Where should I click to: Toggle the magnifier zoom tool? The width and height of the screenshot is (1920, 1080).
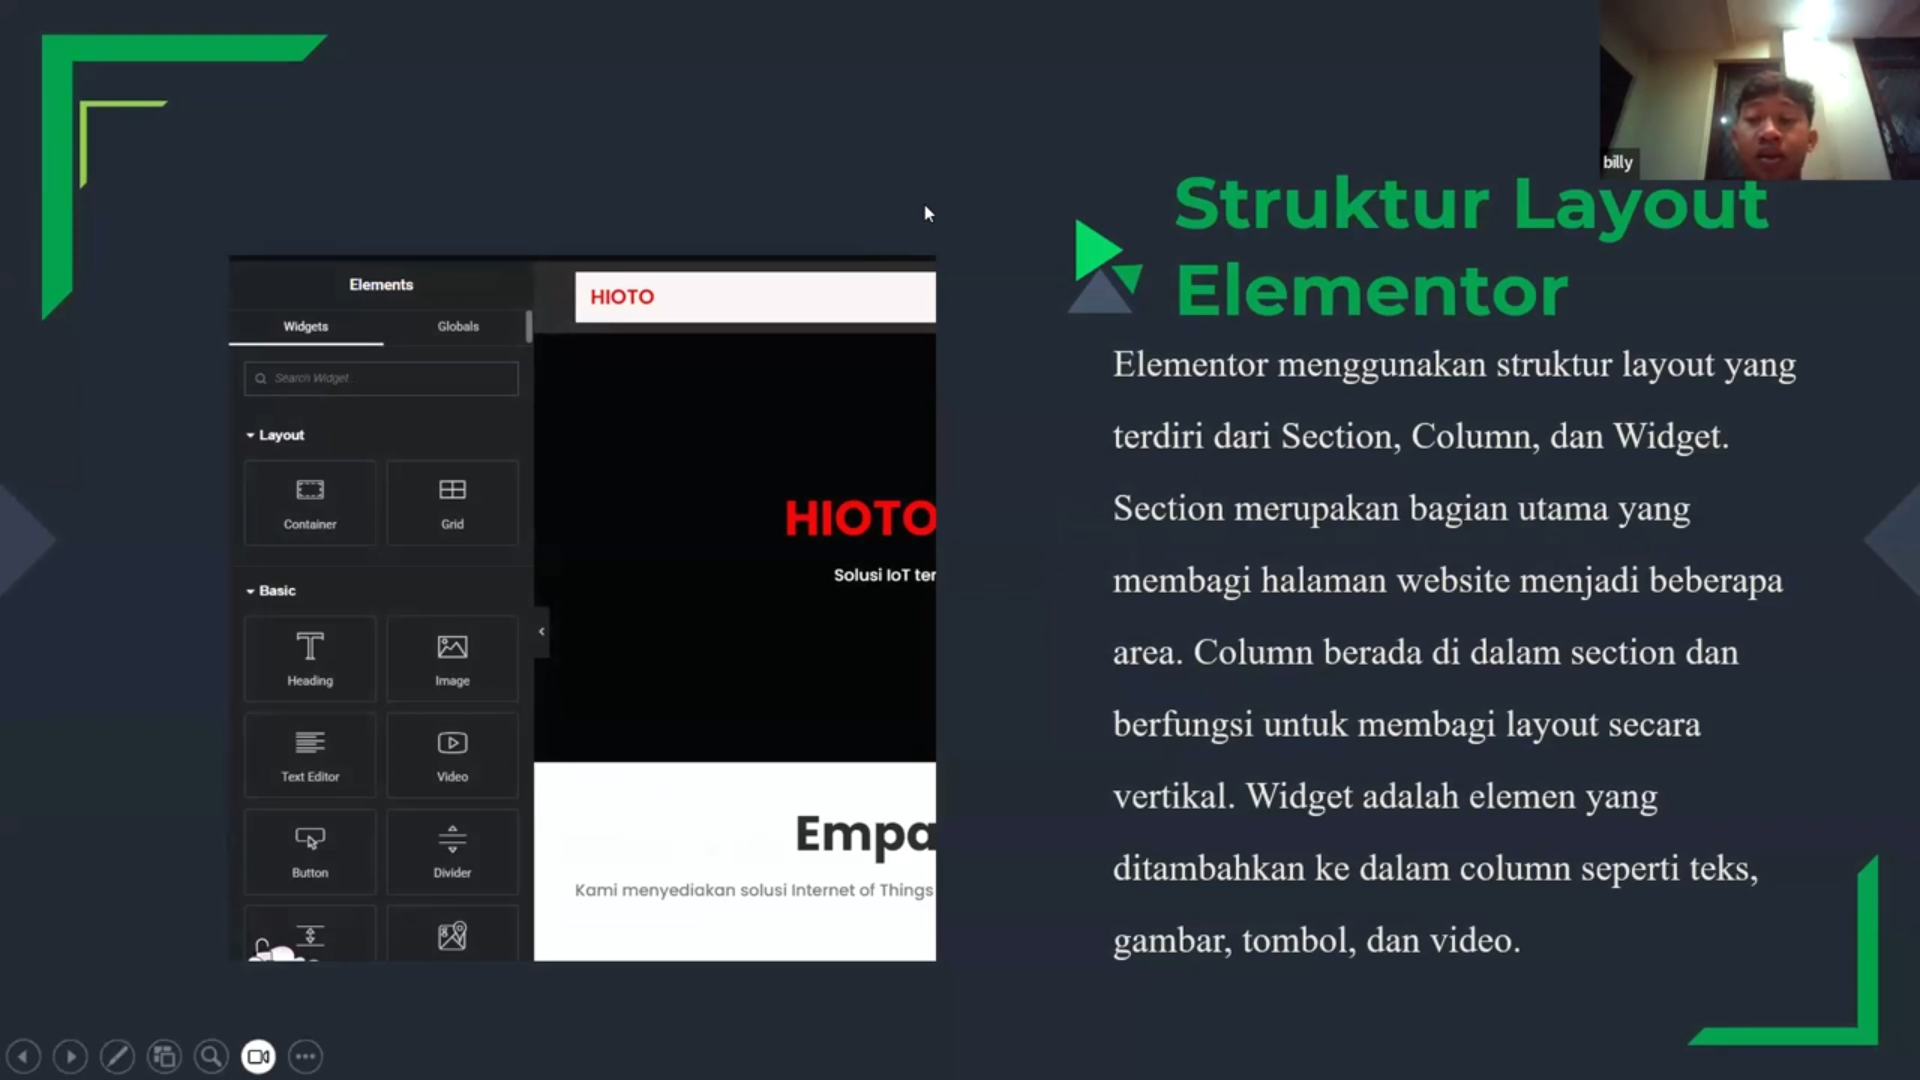coord(211,1056)
